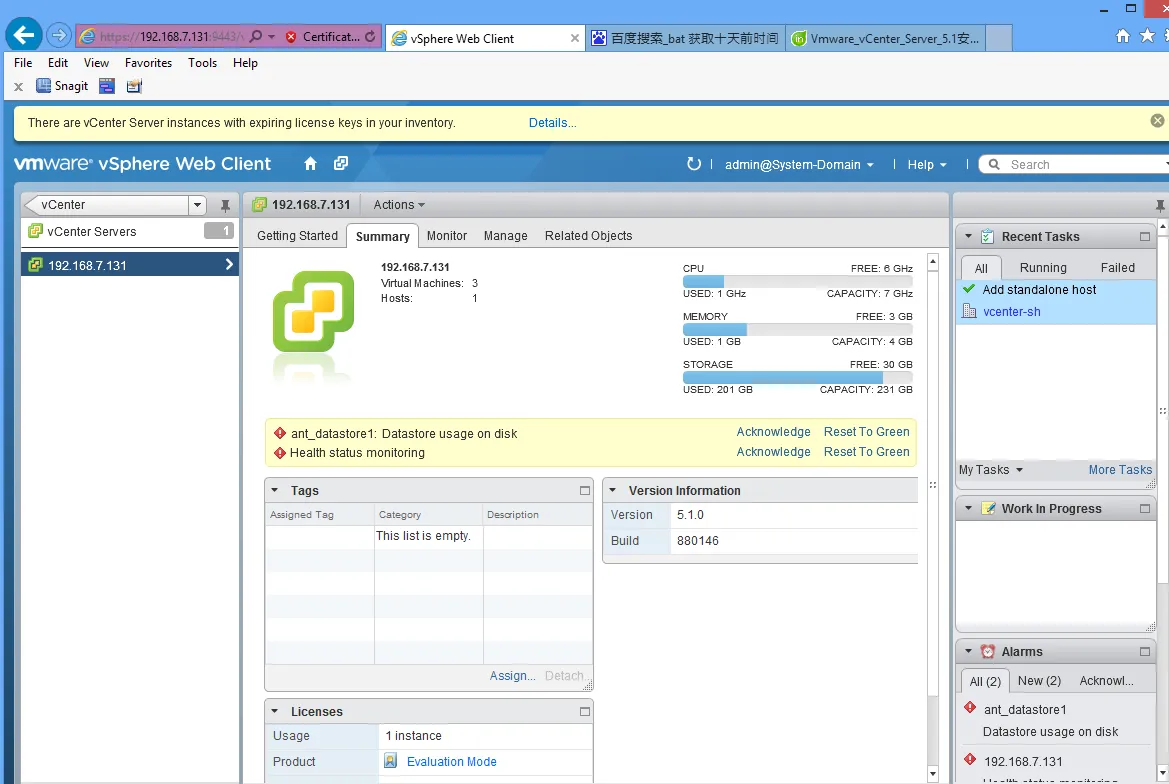This screenshot has width=1169, height=784.
Task: Open browser favorites star icon
Action: click(1147, 36)
